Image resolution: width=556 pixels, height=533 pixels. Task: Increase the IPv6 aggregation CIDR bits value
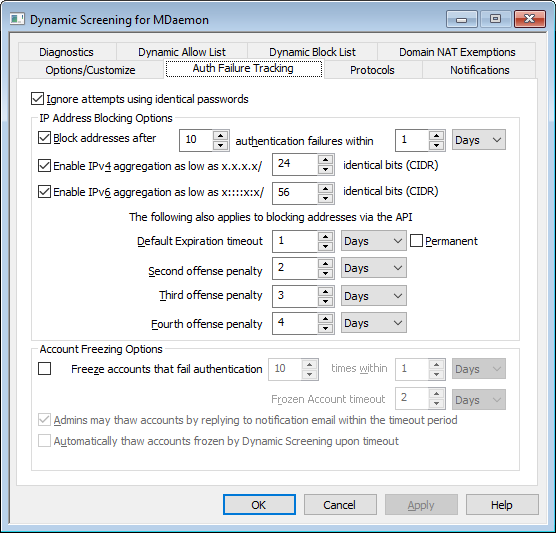tap(325, 188)
